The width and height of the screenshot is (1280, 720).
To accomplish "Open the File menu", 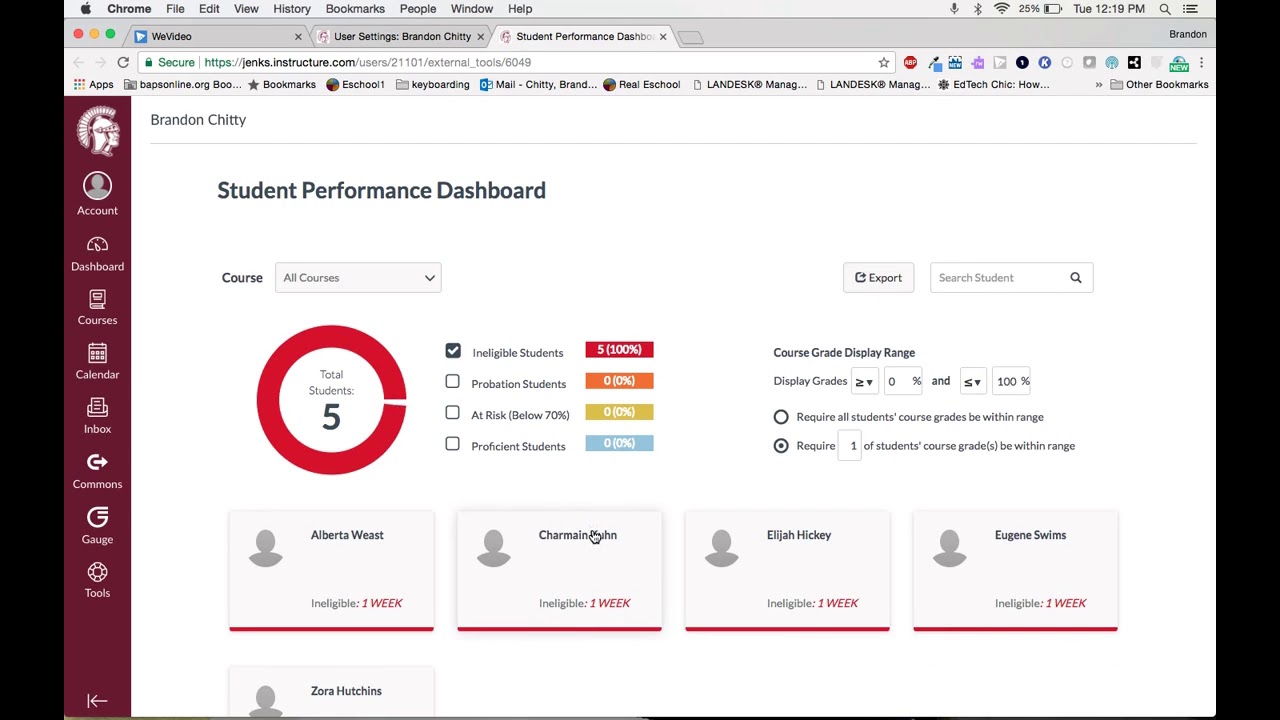I will coord(175,9).
